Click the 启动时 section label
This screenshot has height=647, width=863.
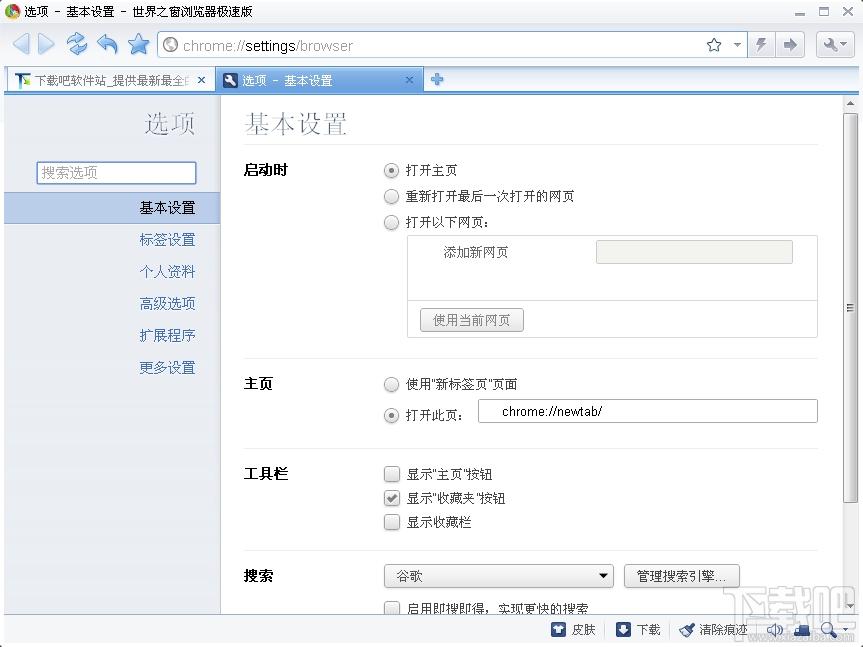click(x=266, y=170)
